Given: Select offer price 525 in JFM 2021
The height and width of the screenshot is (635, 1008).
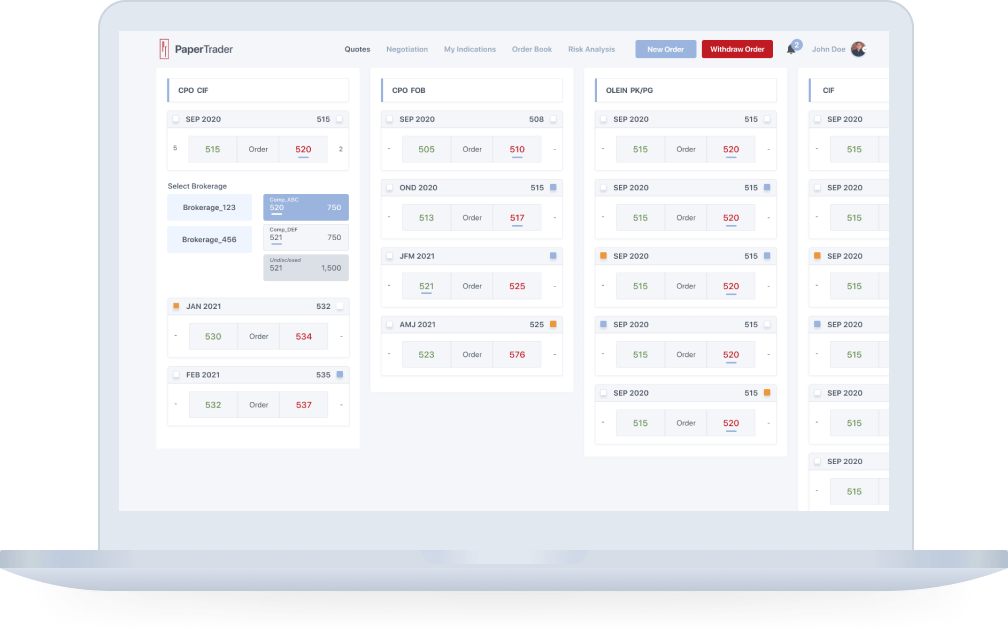Looking at the screenshot, I should click(x=517, y=286).
